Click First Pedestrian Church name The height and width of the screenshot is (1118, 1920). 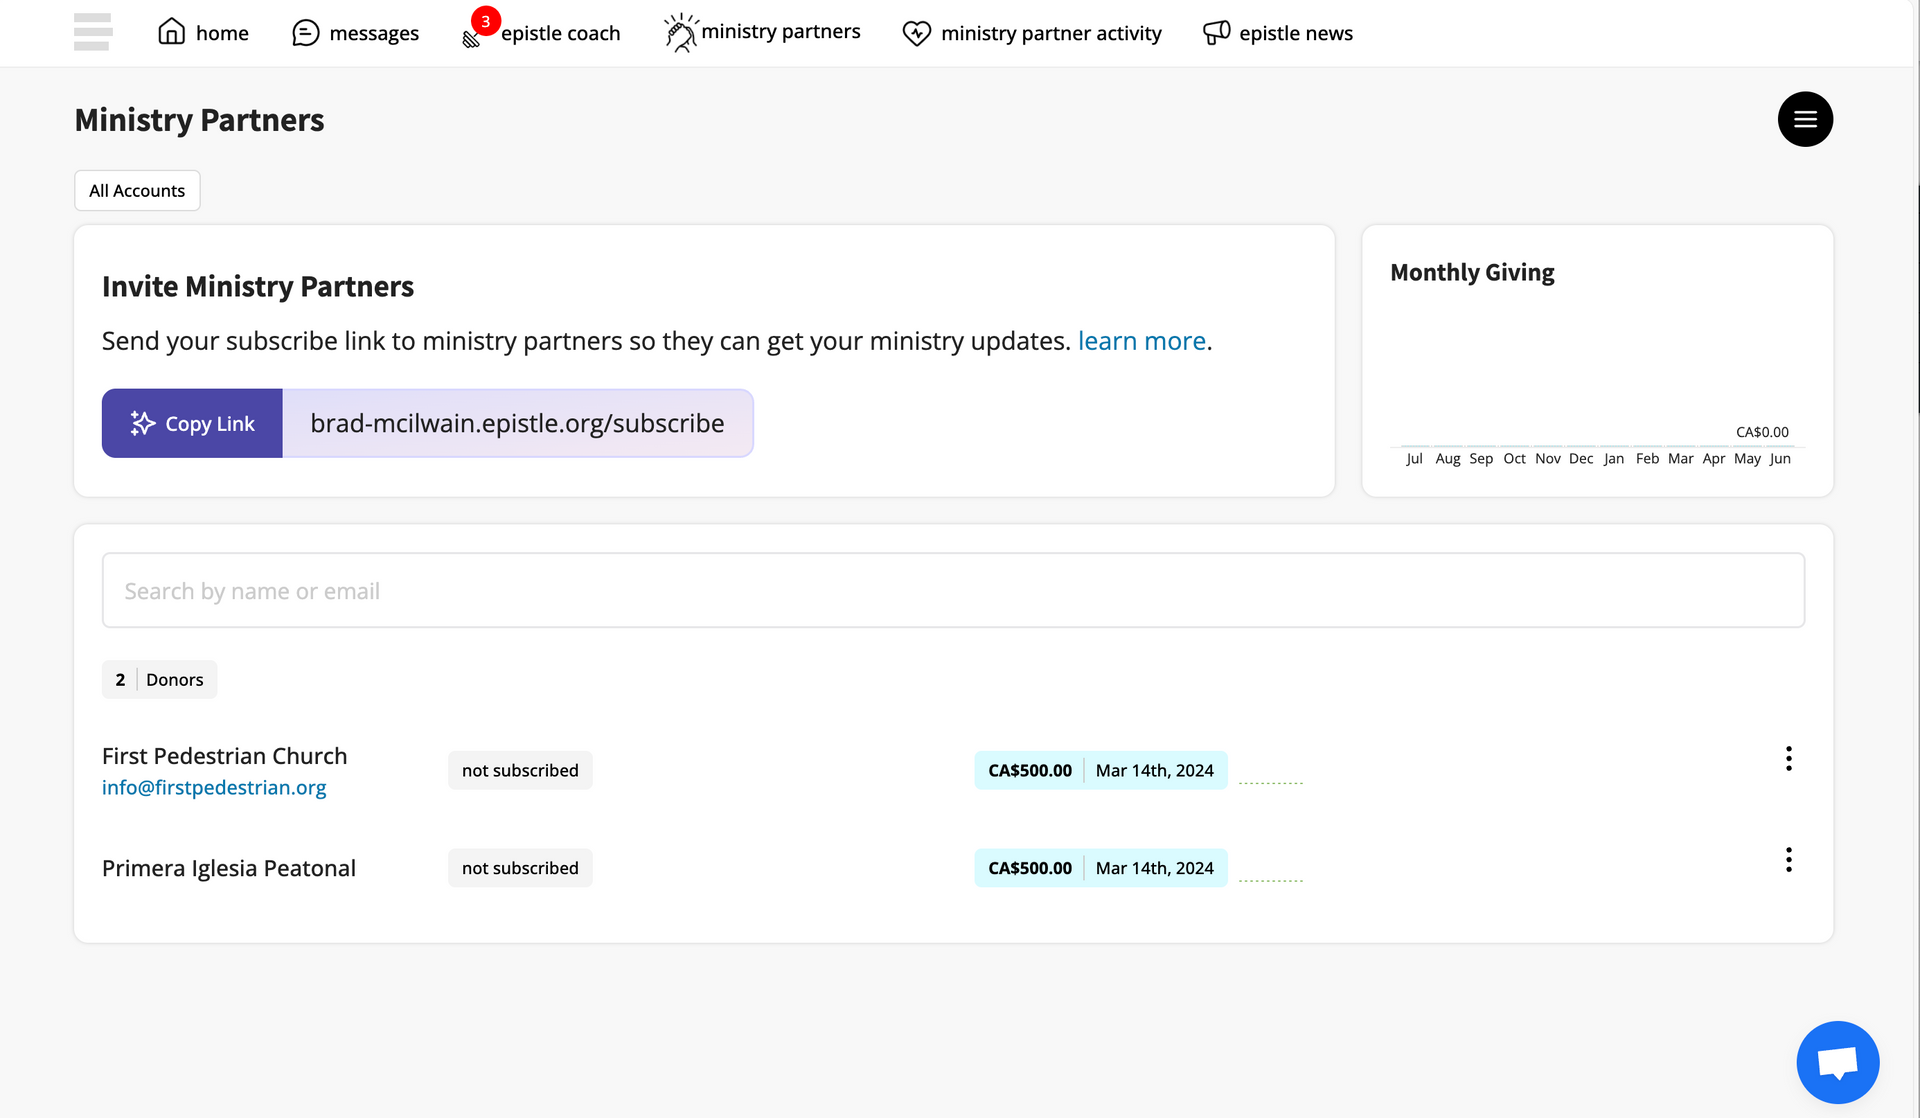coord(225,756)
